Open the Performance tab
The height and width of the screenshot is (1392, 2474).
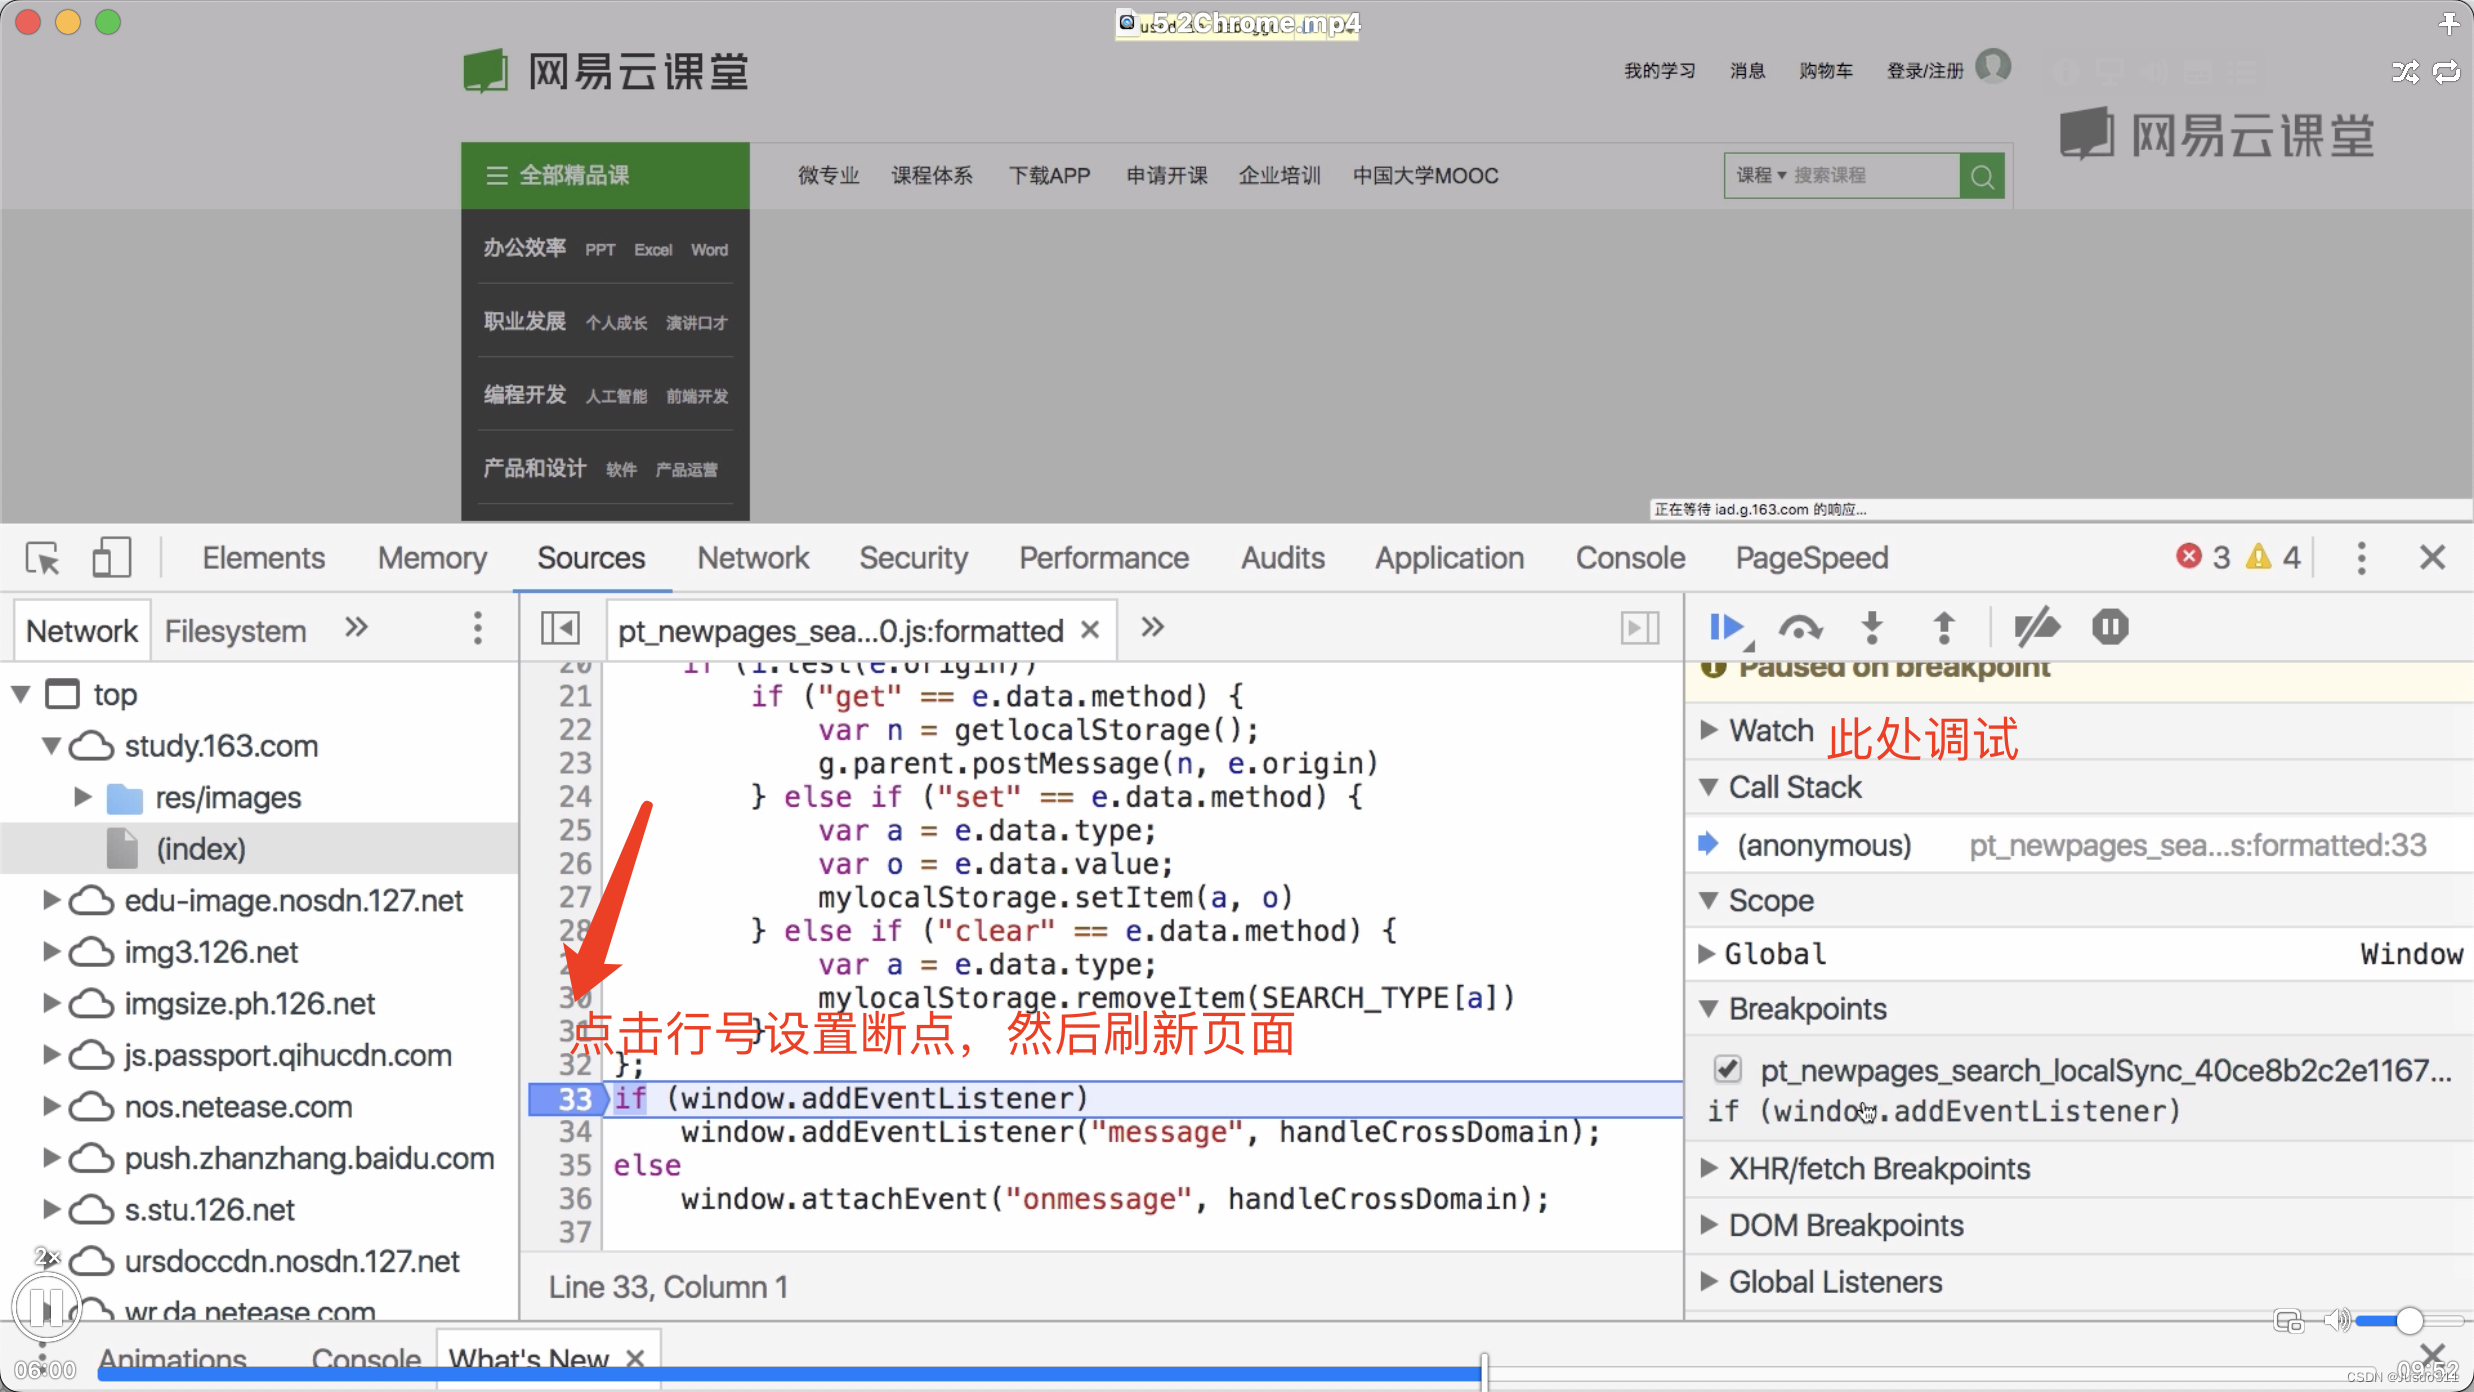(1104, 558)
